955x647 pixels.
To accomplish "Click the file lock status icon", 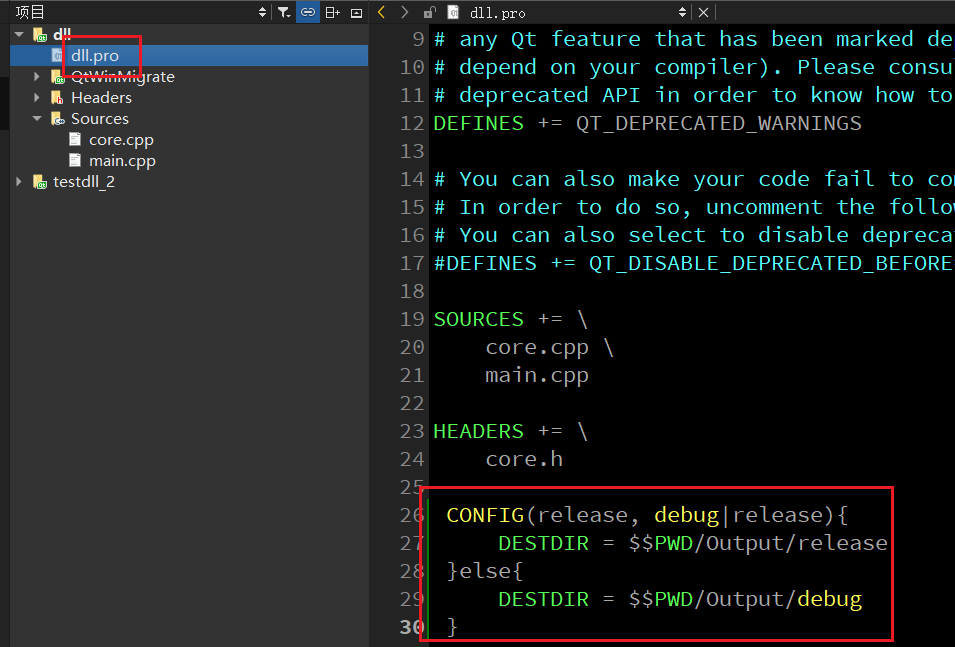I will click(x=429, y=12).
